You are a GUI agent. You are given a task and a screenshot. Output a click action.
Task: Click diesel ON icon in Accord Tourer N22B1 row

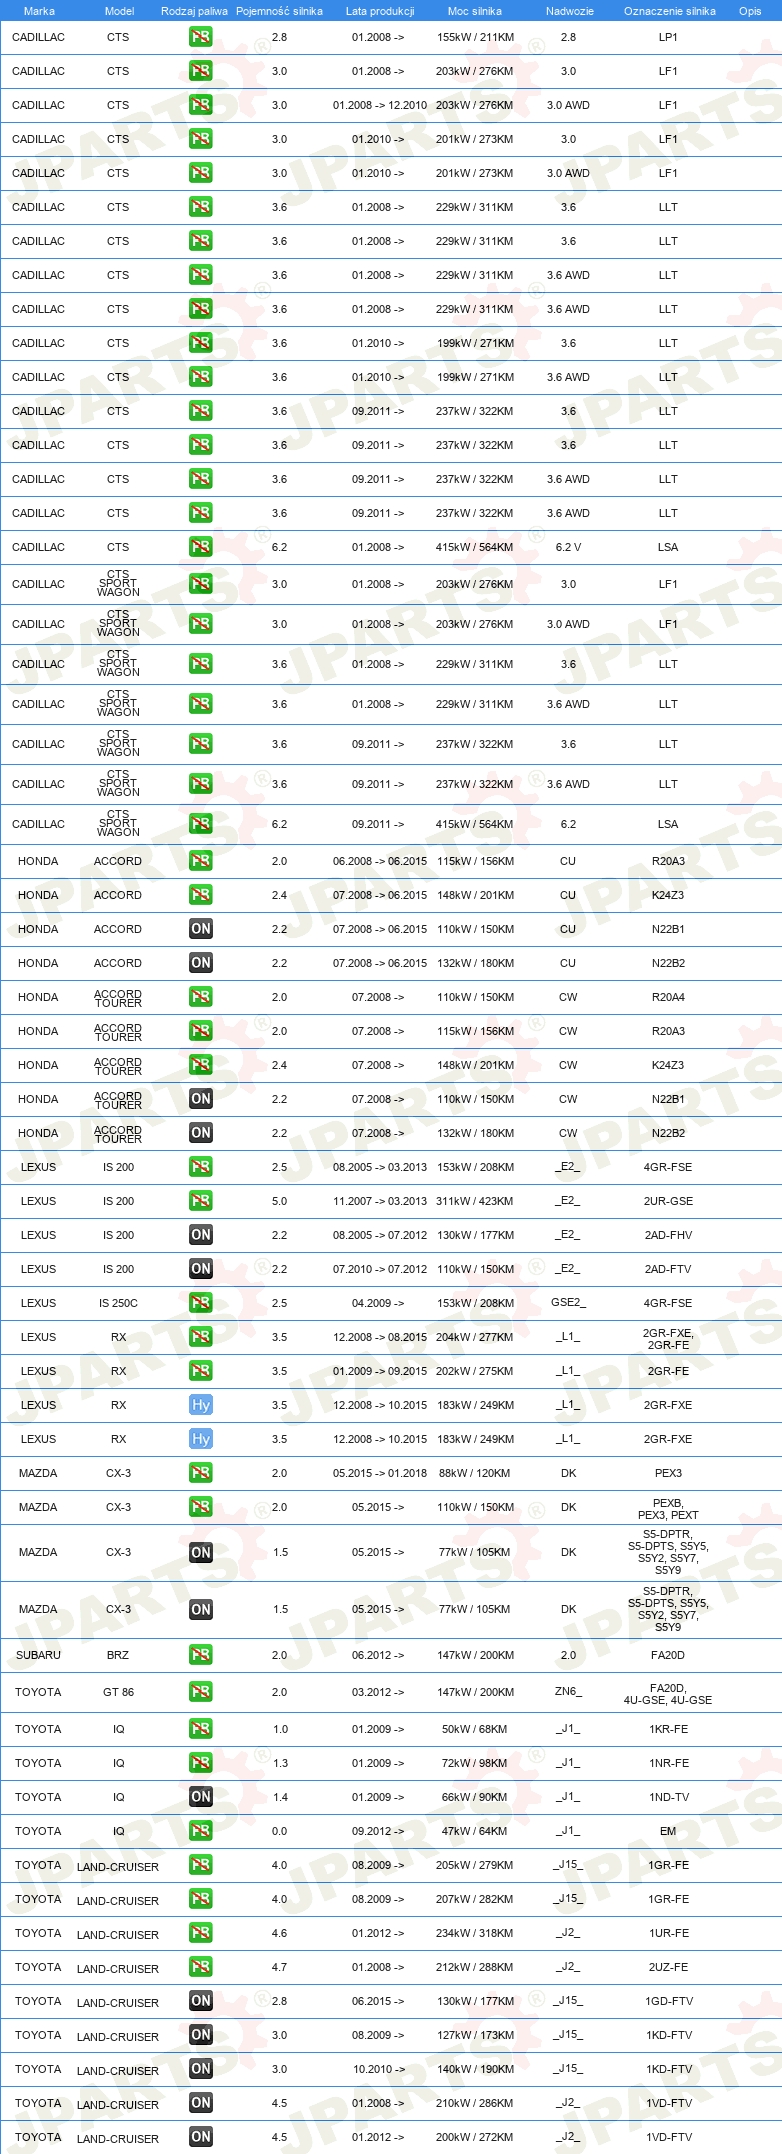tap(201, 1099)
